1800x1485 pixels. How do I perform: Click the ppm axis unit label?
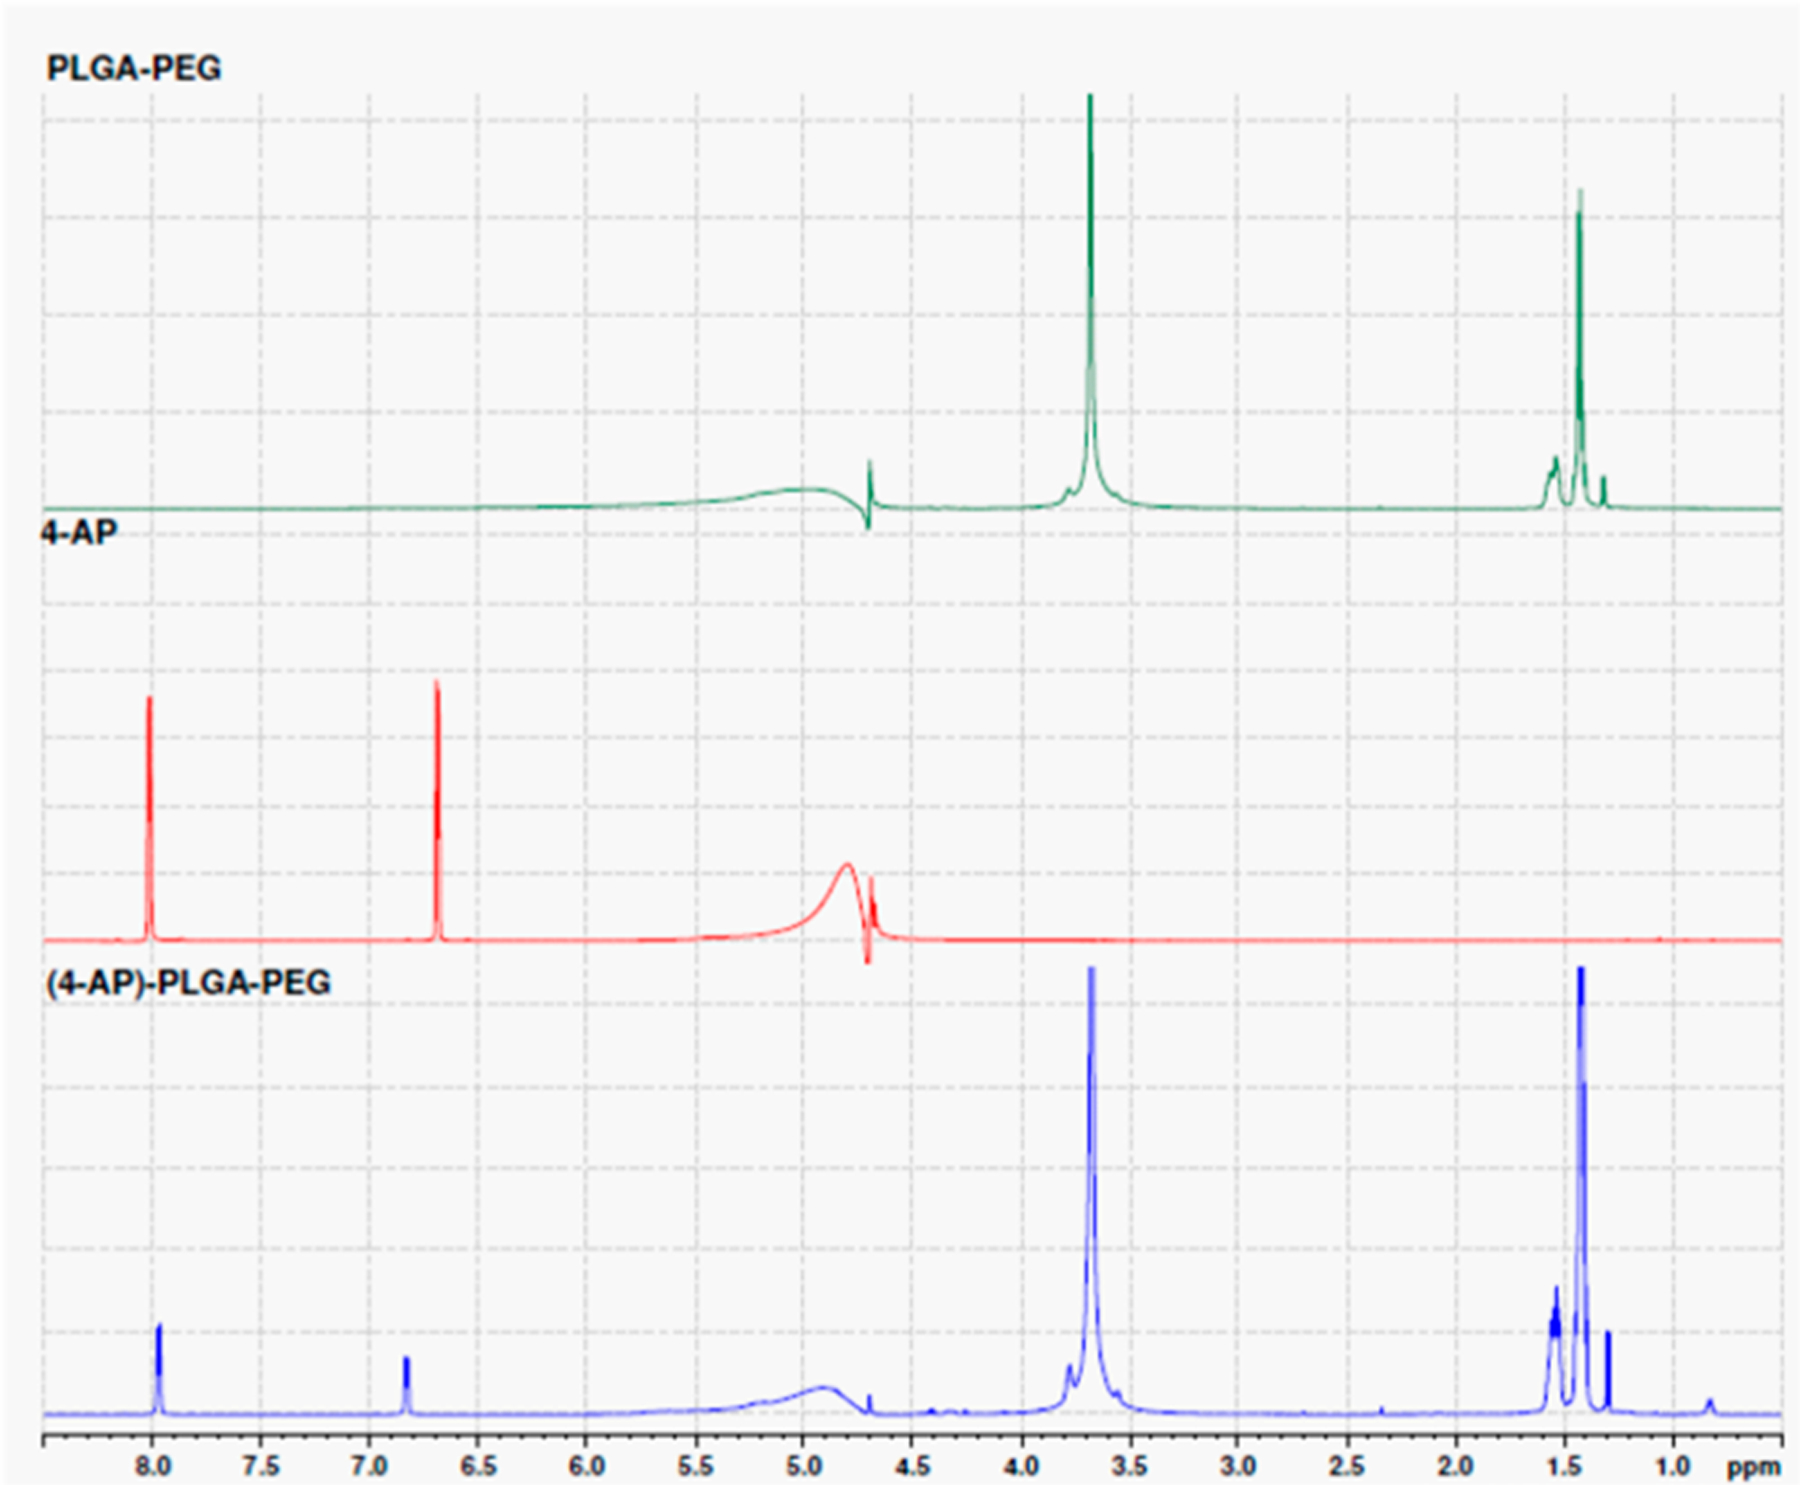click(x=1754, y=1468)
